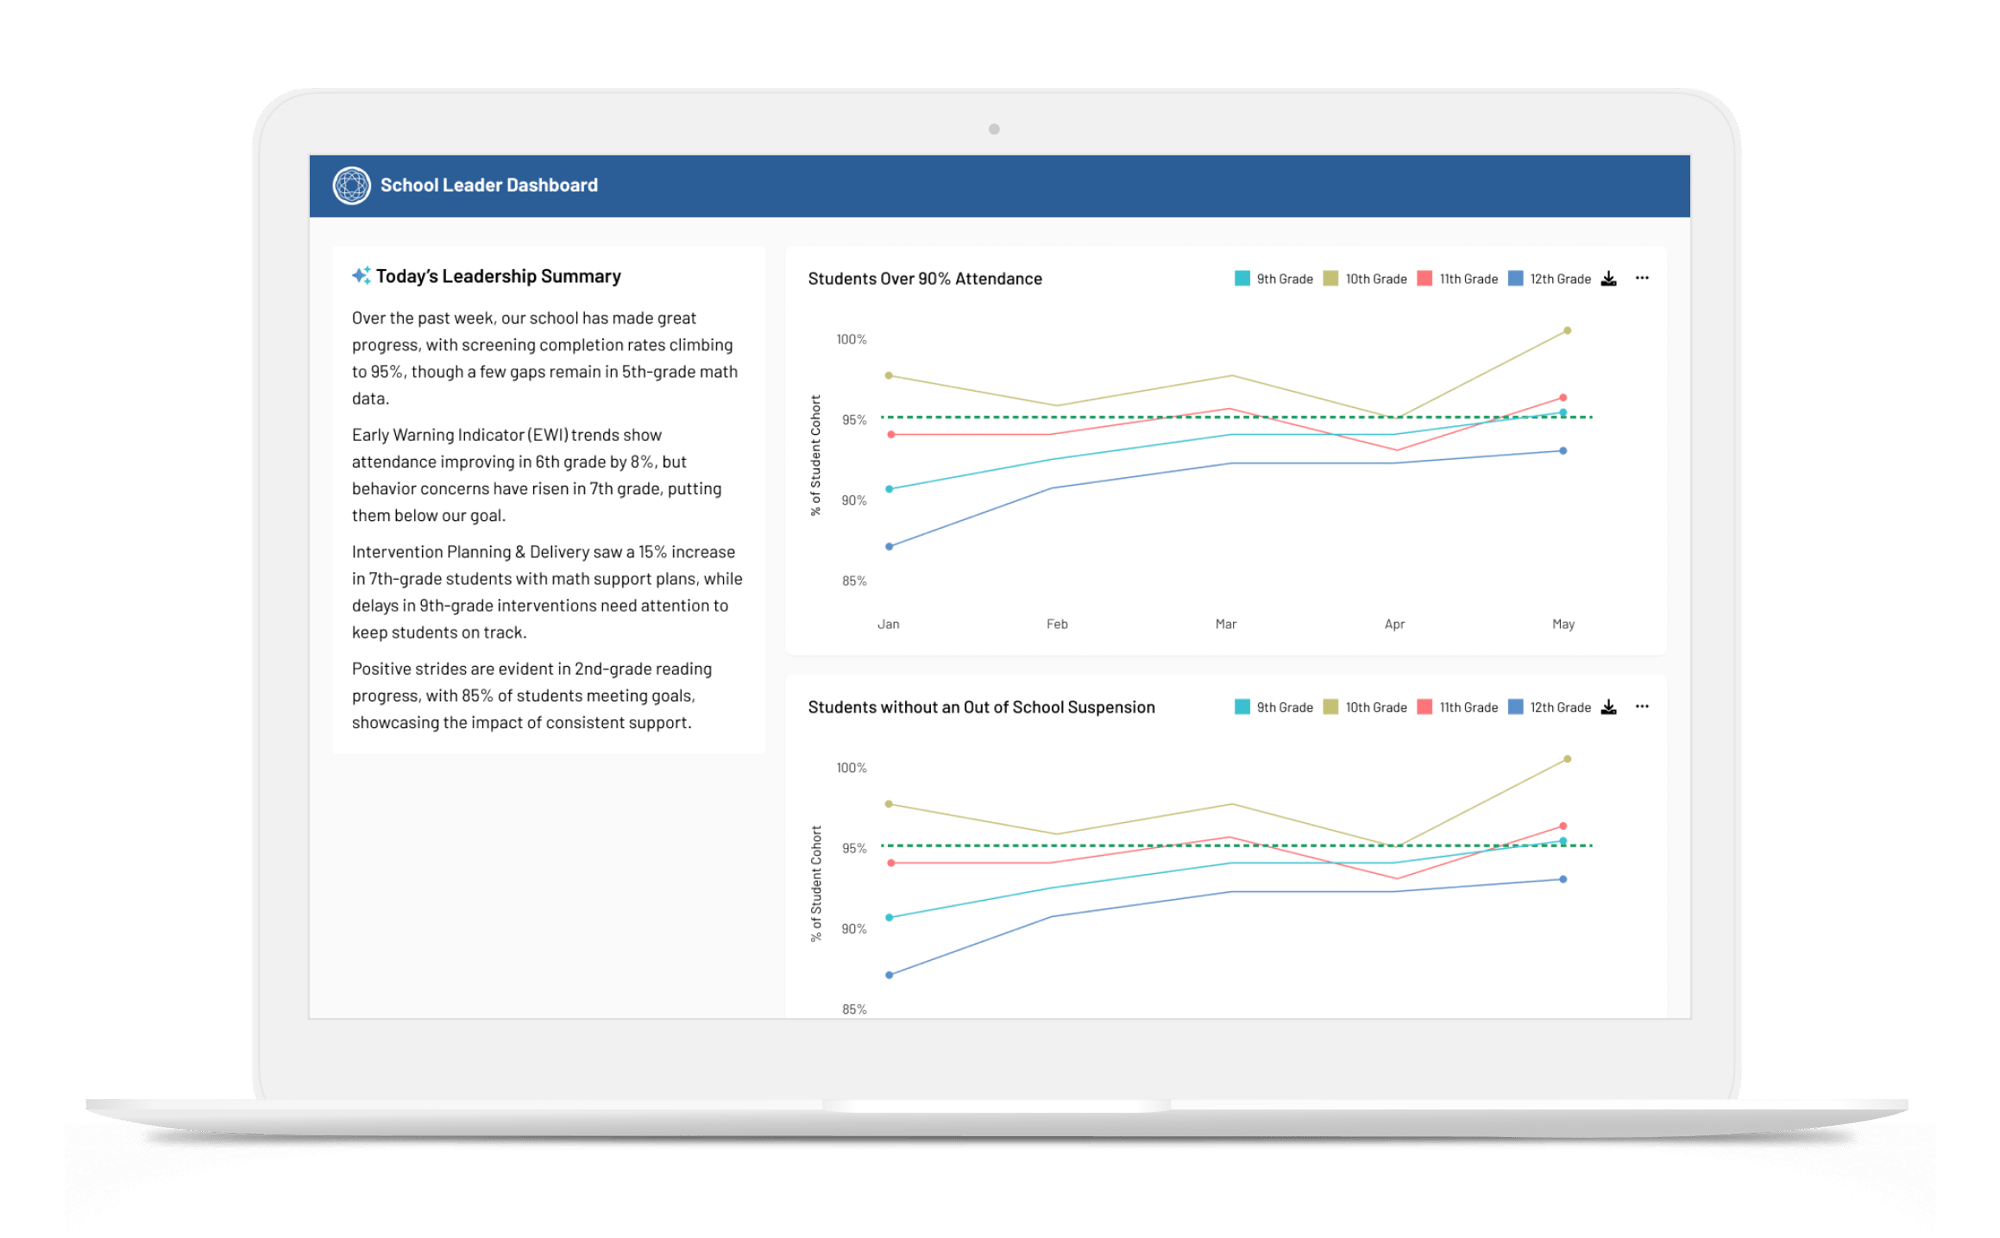Click the Students without an Out of School Suspension title
2000x1238 pixels.
pyautogui.click(x=981, y=707)
